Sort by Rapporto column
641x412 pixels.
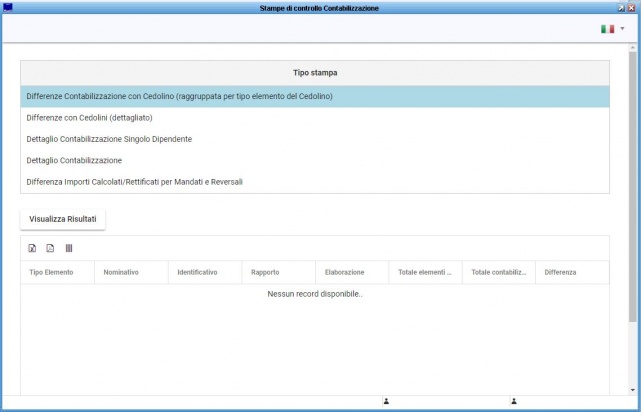coord(278,272)
